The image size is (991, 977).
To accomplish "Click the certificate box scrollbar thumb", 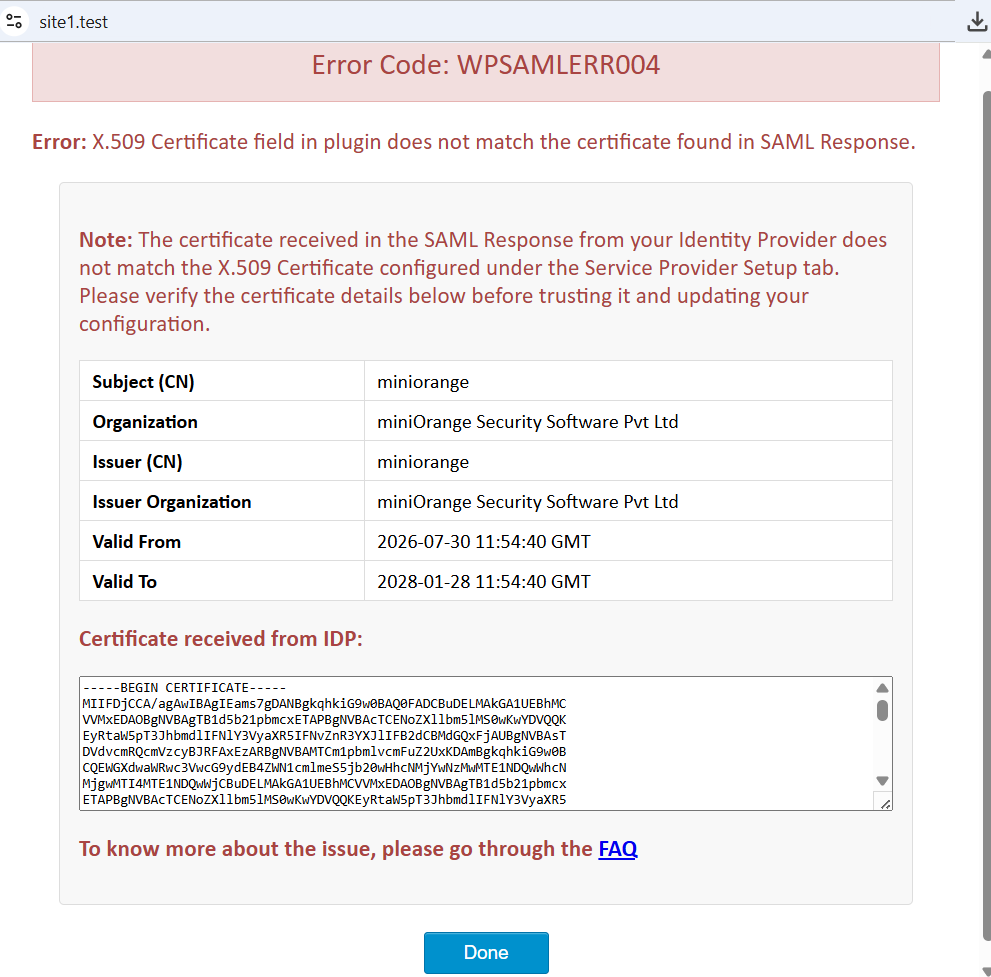I will pos(882,710).
